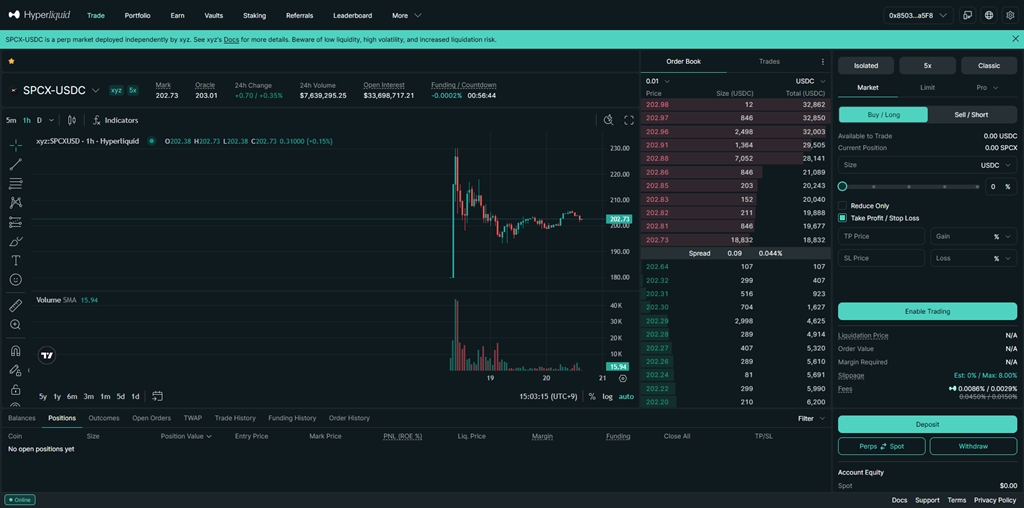Image resolution: width=1024 pixels, height=508 pixels.
Task: Click the order size slider handle
Action: tap(842, 187)
